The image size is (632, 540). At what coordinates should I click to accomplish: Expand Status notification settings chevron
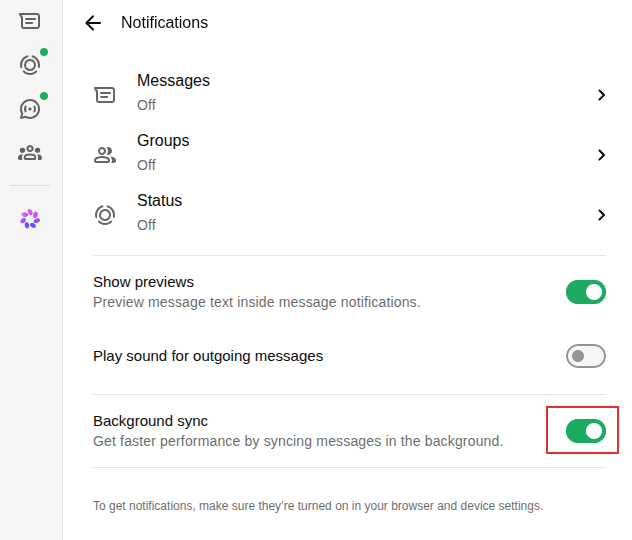coord(601,215)
